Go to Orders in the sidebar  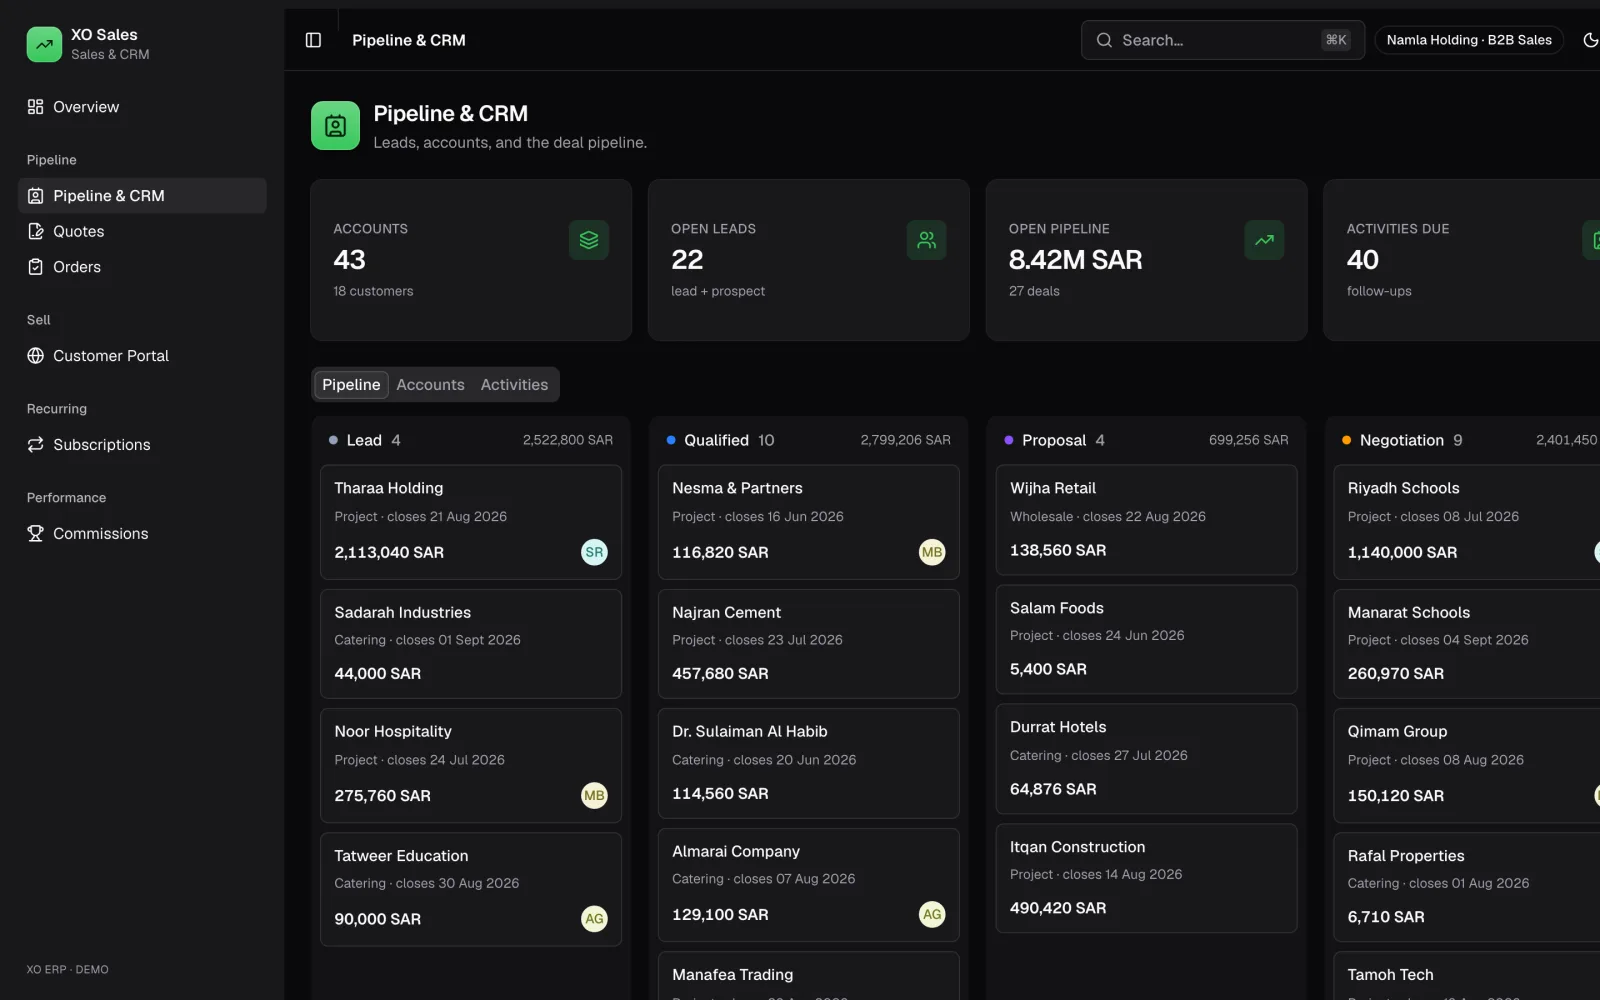tap(142, 267)
